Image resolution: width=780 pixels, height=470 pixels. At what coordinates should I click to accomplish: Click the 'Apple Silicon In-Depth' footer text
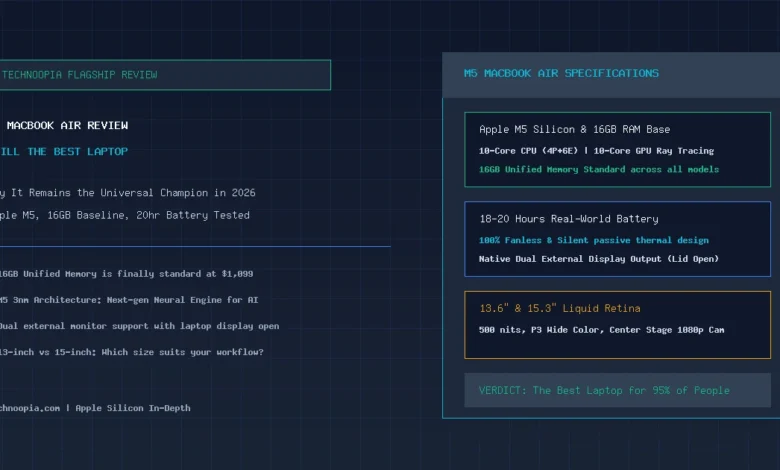133,408
